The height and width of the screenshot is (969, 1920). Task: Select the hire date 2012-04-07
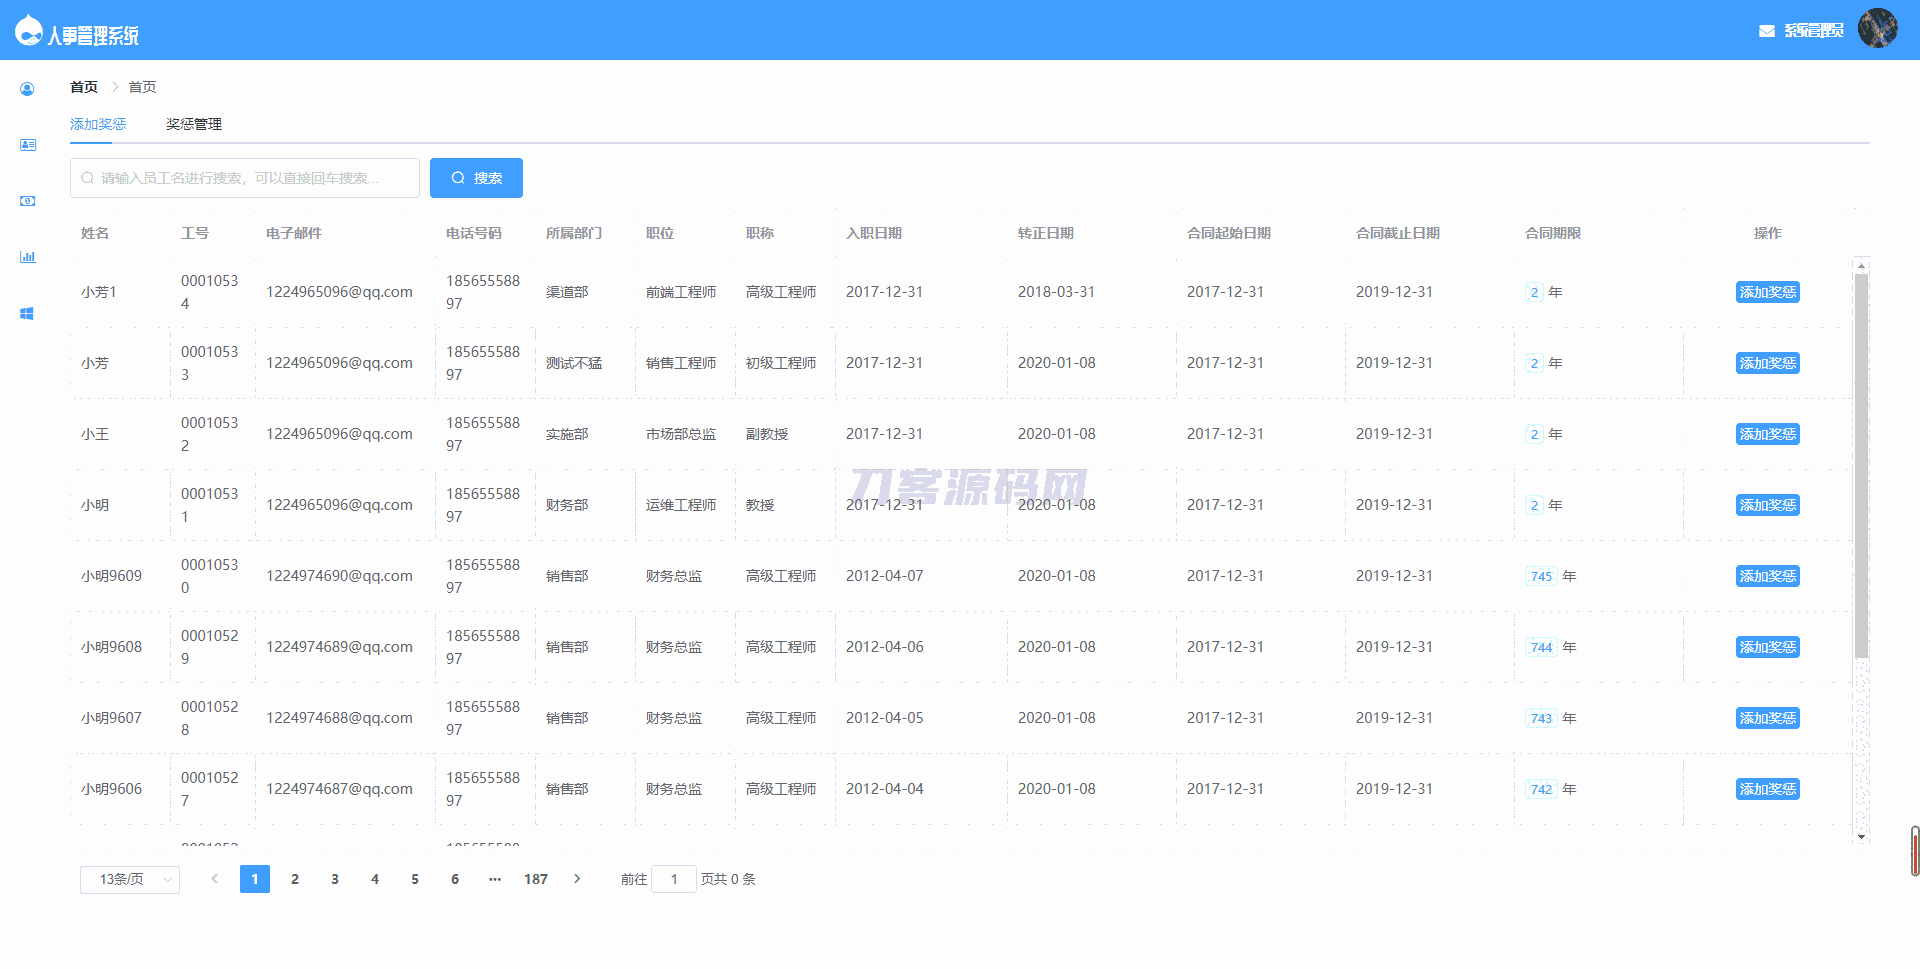pyautogui.click(x=885, y=576)
